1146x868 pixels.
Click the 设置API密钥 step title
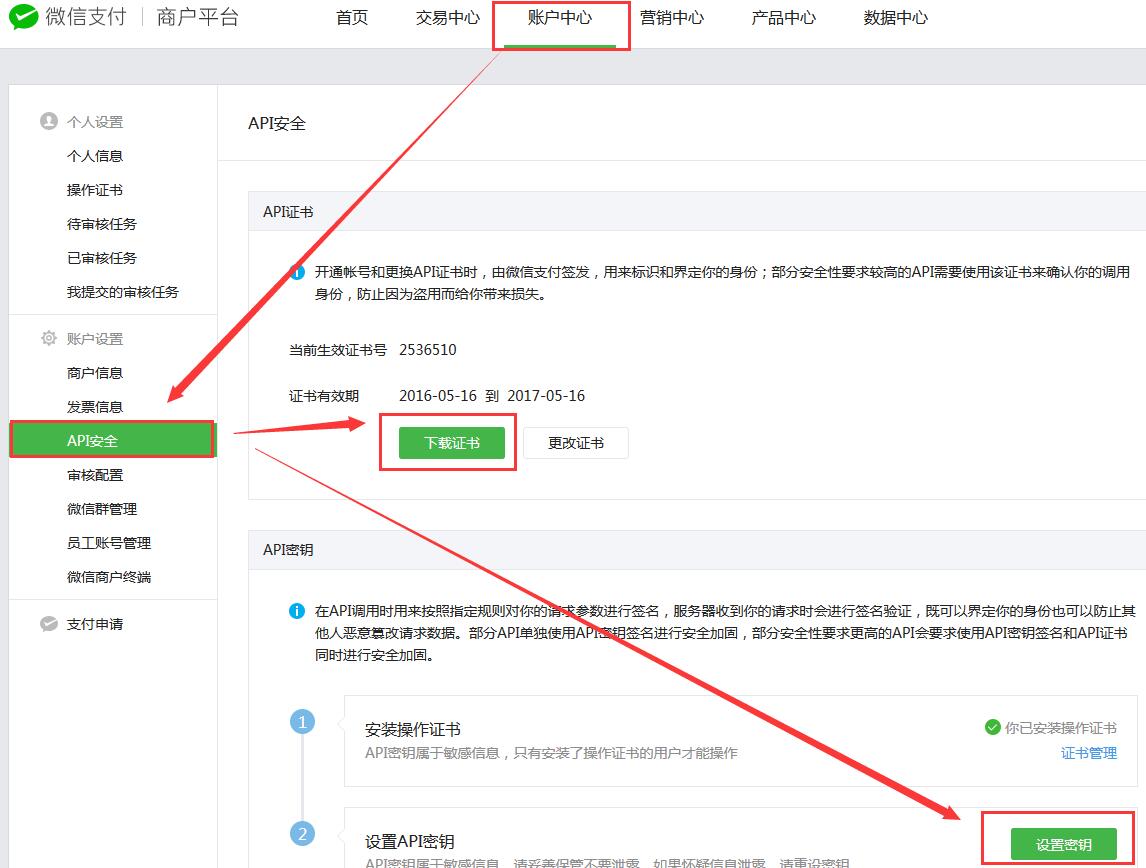click(x=409, y=841)
